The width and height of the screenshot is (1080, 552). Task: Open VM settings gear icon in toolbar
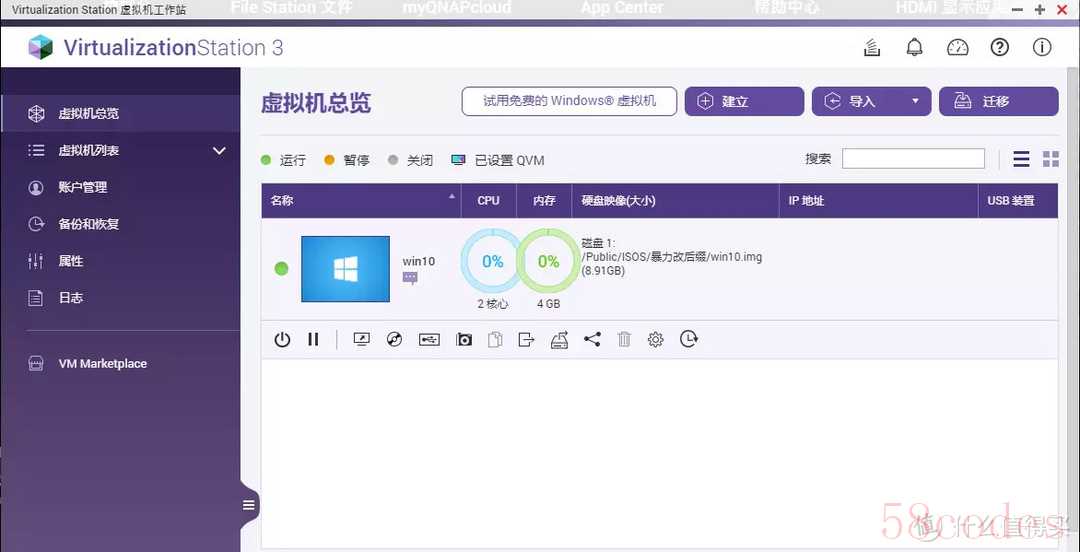[656, 339]
